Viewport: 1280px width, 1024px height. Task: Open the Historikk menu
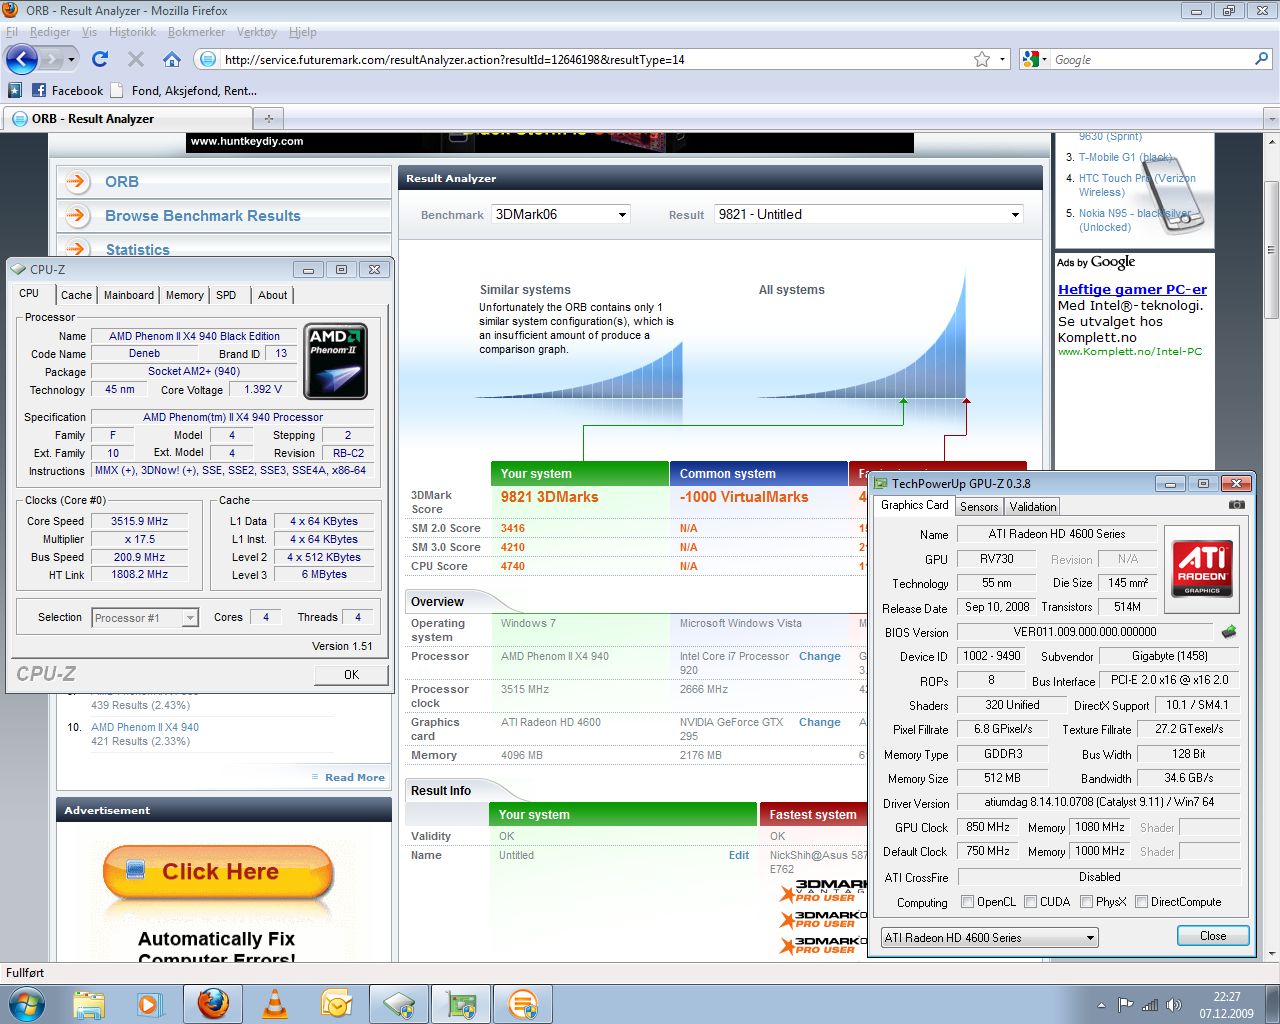click(x=132, y=32)
